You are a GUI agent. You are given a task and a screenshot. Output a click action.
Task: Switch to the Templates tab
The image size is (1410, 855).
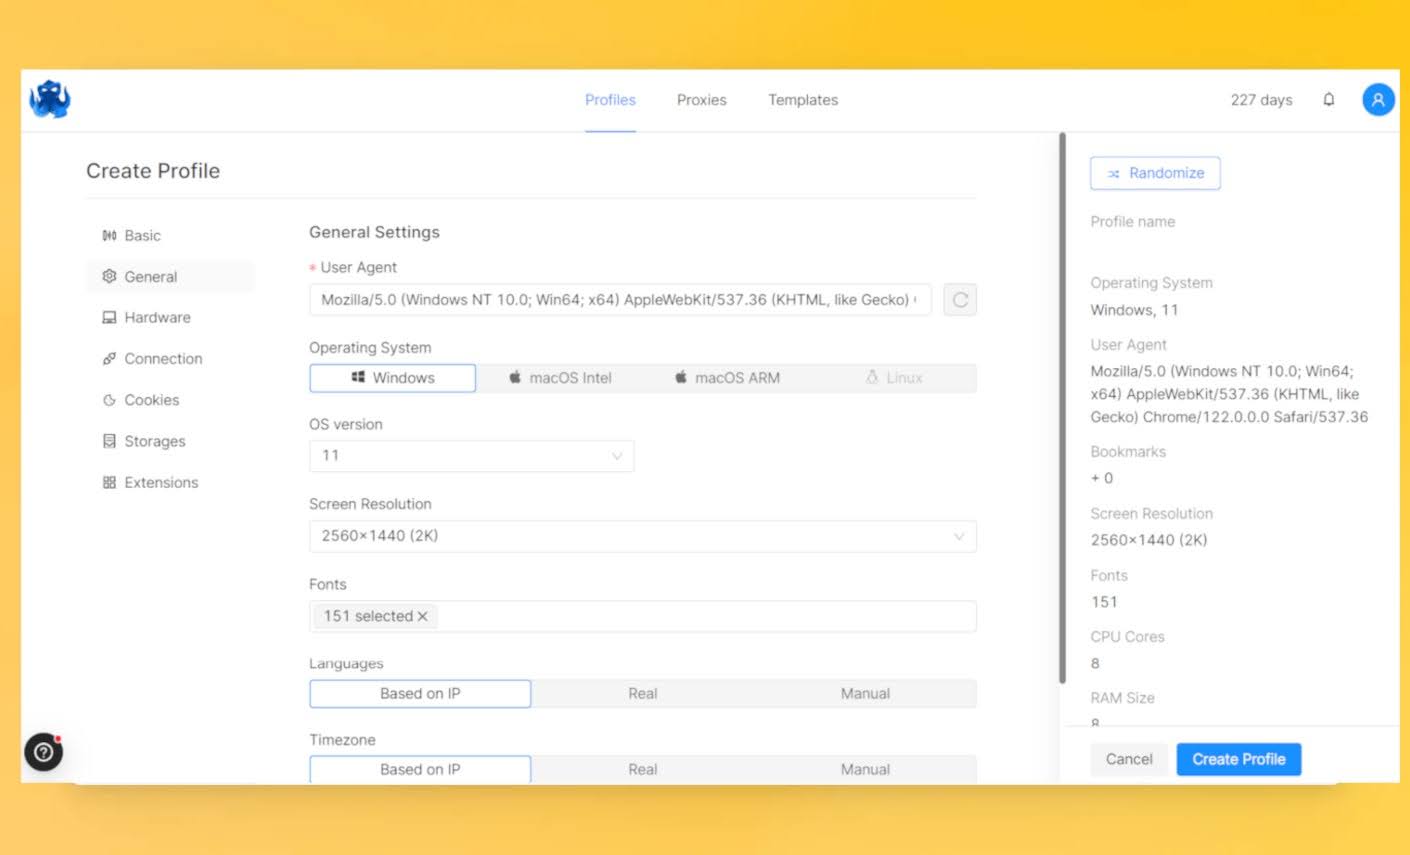coord(803,100)
